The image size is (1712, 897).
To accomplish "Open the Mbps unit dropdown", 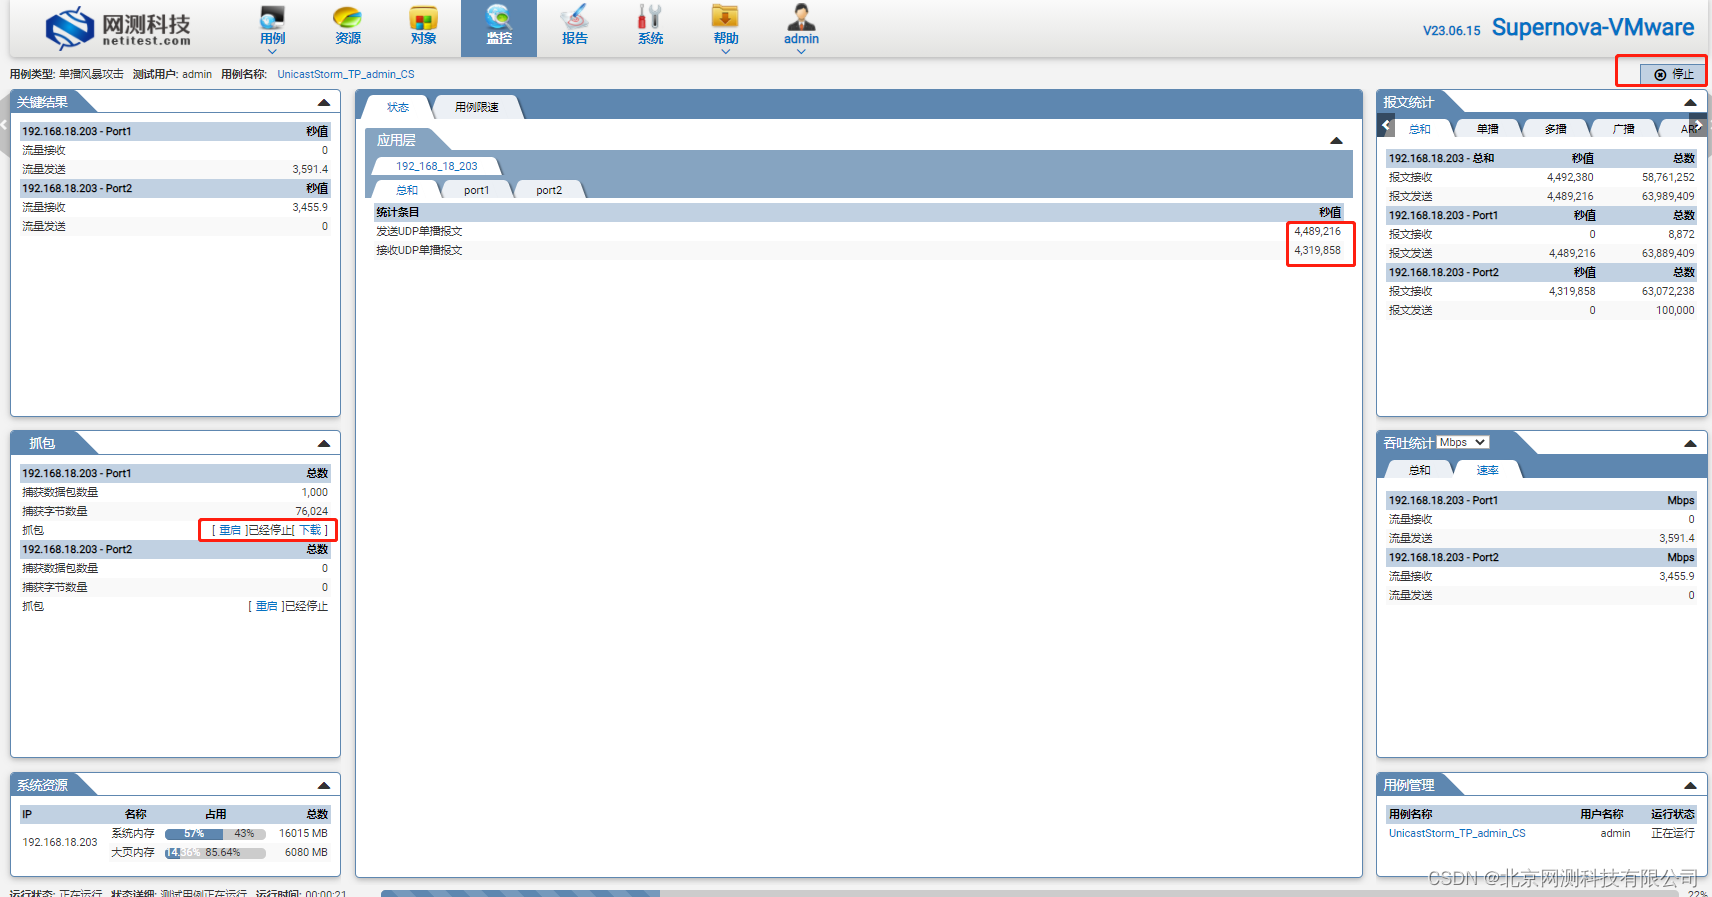I will pos(1463,442).
